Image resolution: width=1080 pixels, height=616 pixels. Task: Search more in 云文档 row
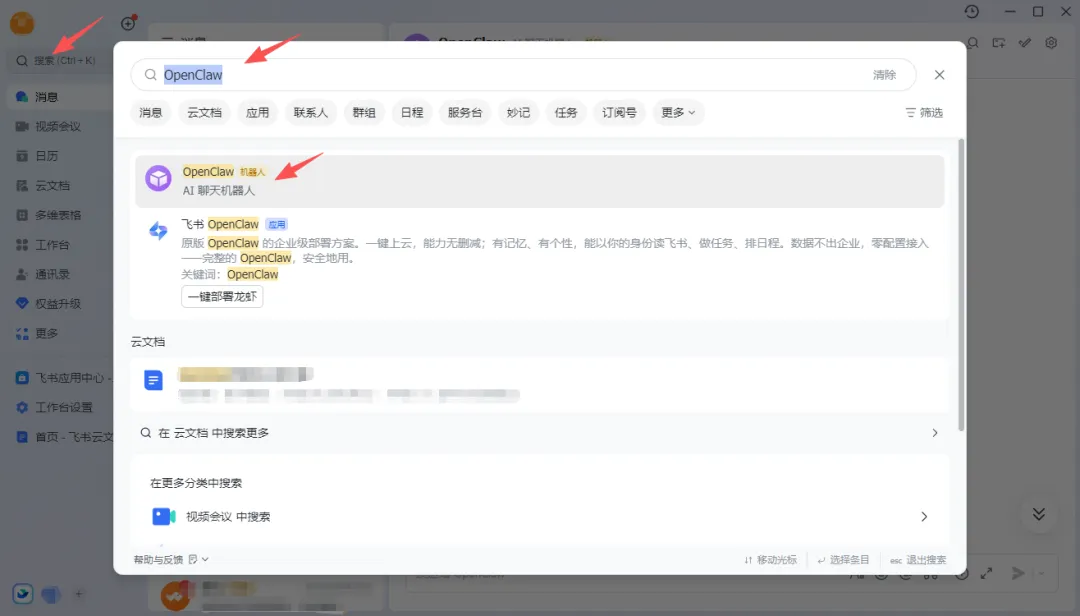coord(539,433)
